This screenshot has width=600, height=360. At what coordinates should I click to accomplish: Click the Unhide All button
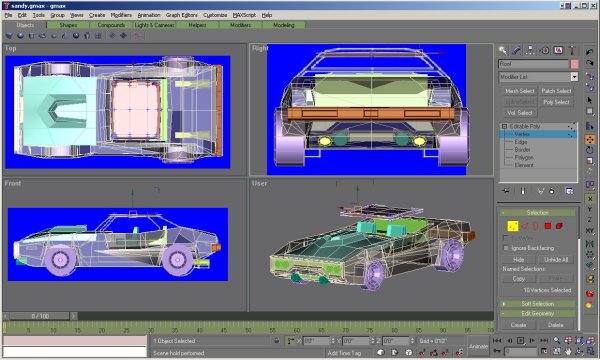click(556, 259)
